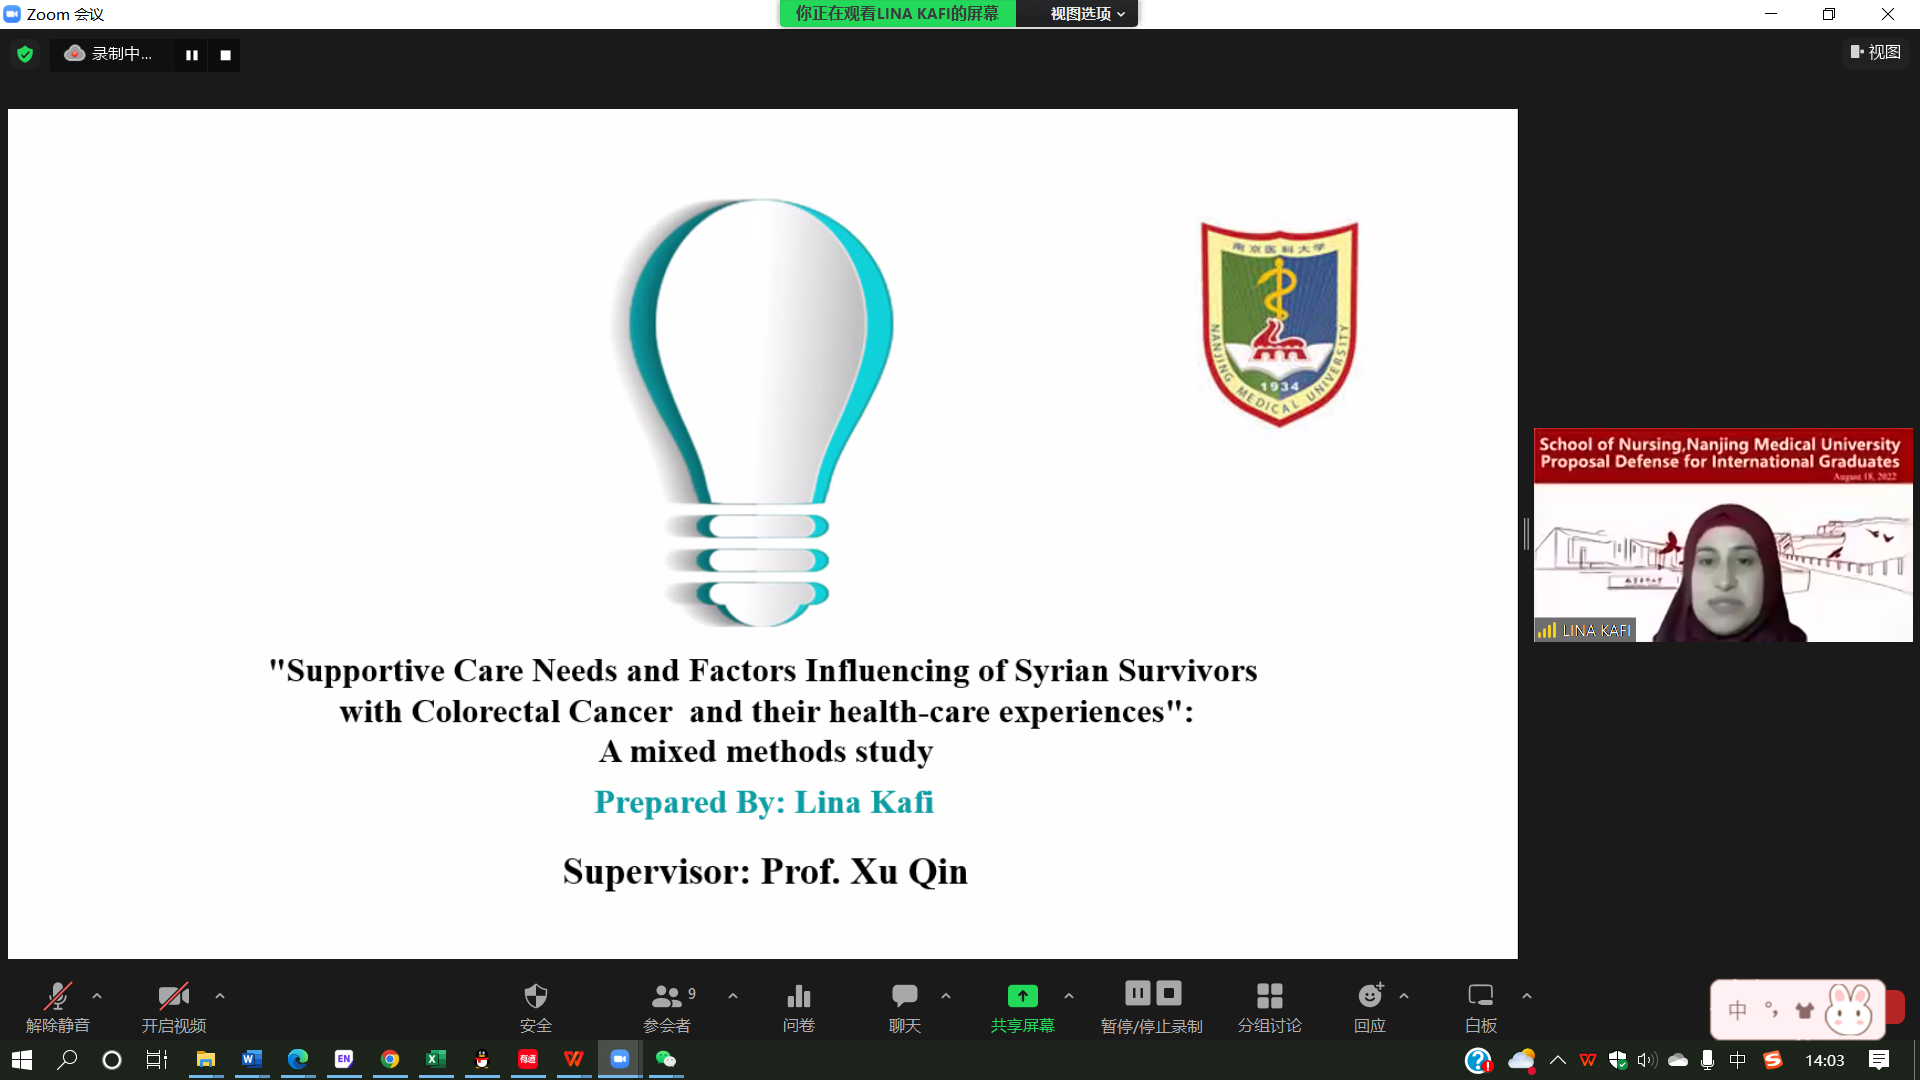1920x1080 pixels.
Task: Expand audio options arrow beside microphone
Action: tap(97, 996)
